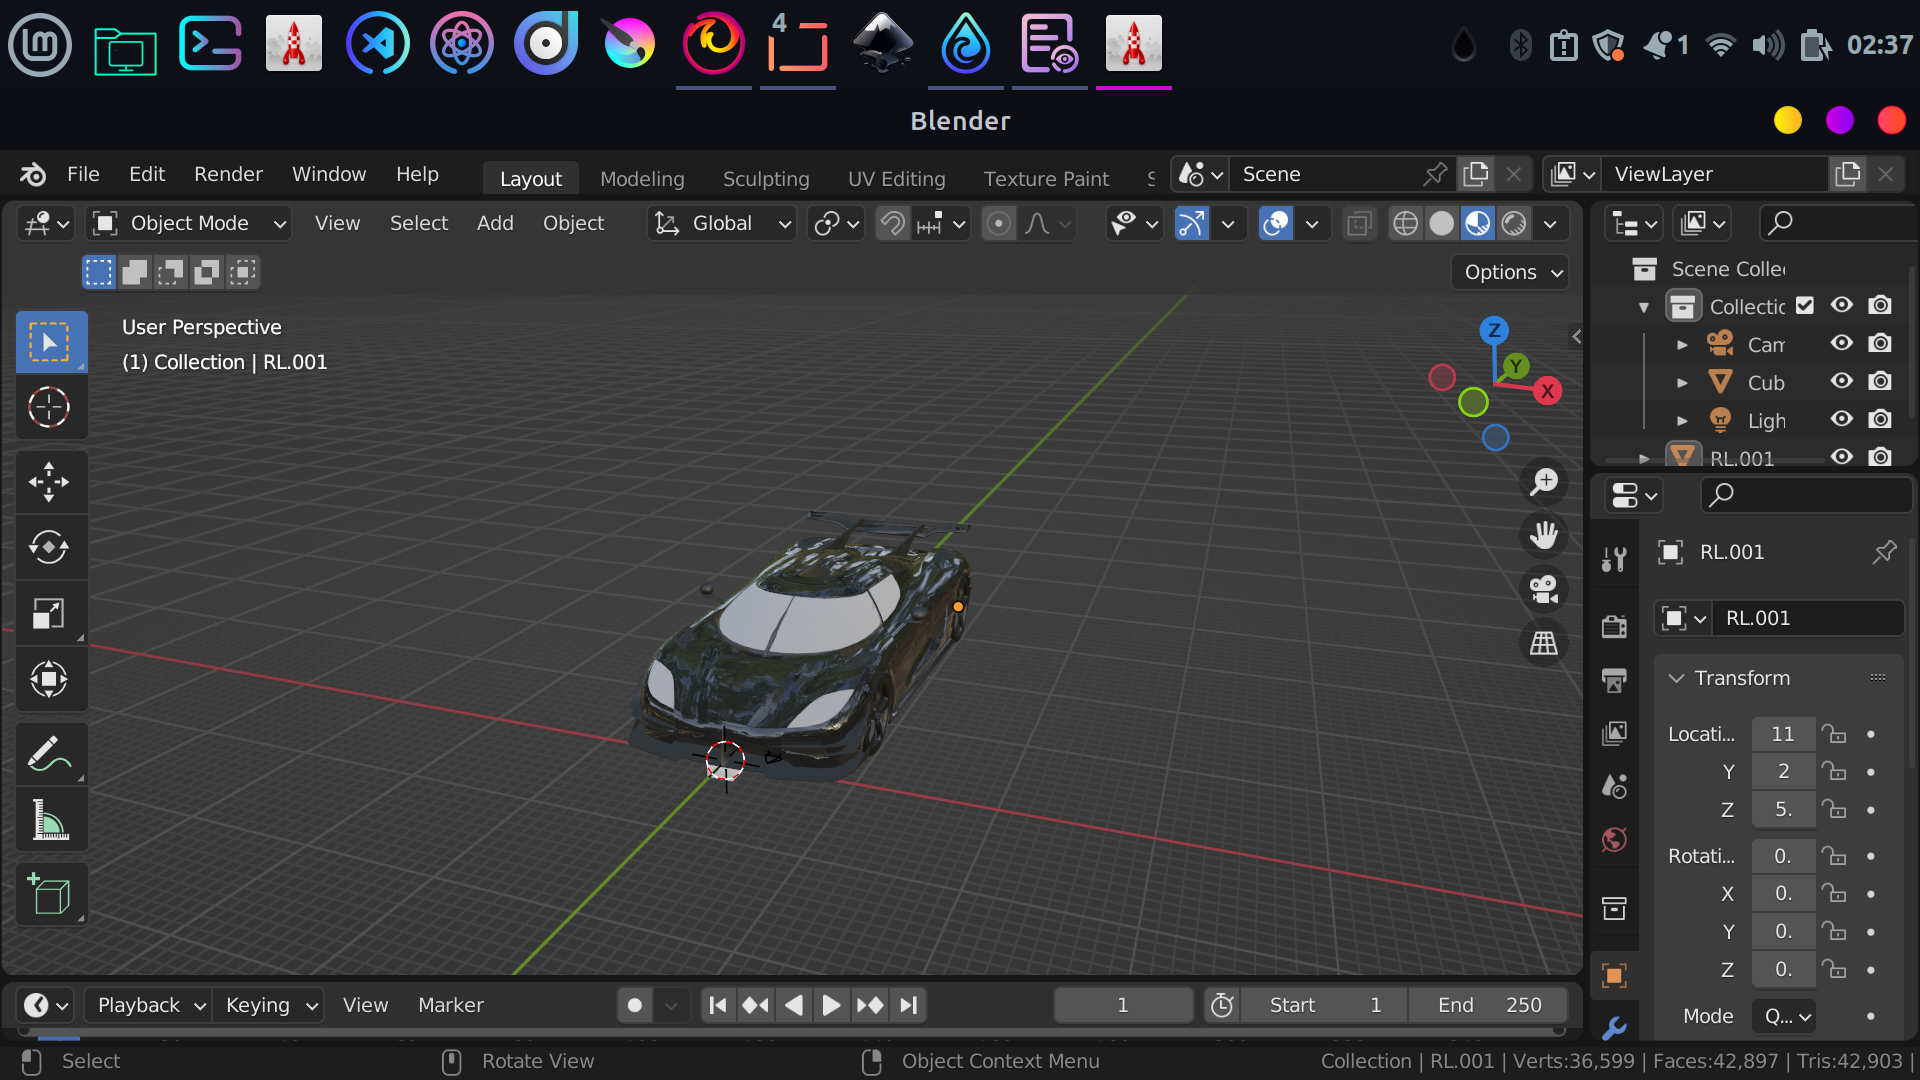Play the animation forward

pos(830,1005)
